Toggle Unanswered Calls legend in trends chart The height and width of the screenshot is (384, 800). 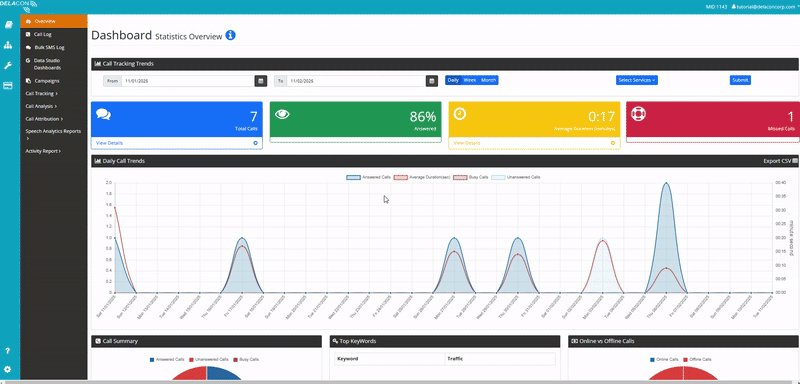coord(519,177)
